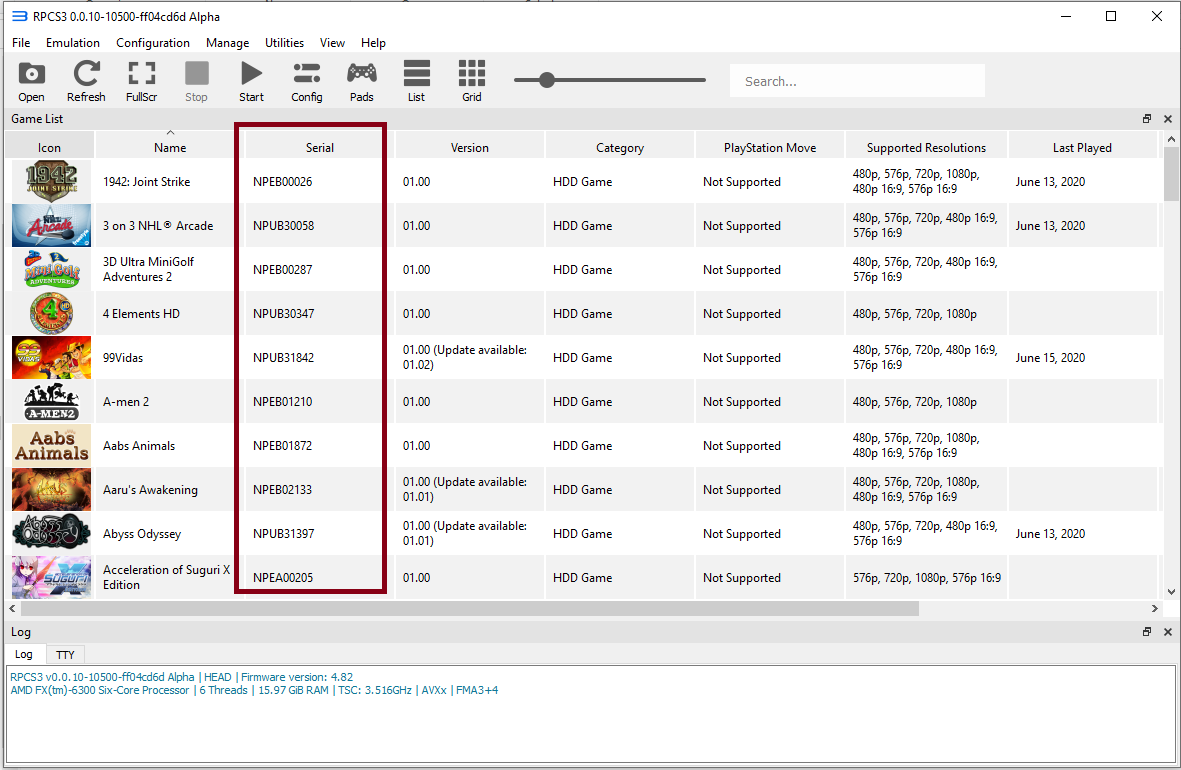Float the Log panel
Screen dimensions: 1181x770
pyautogui.click(x=1146, y=631)
